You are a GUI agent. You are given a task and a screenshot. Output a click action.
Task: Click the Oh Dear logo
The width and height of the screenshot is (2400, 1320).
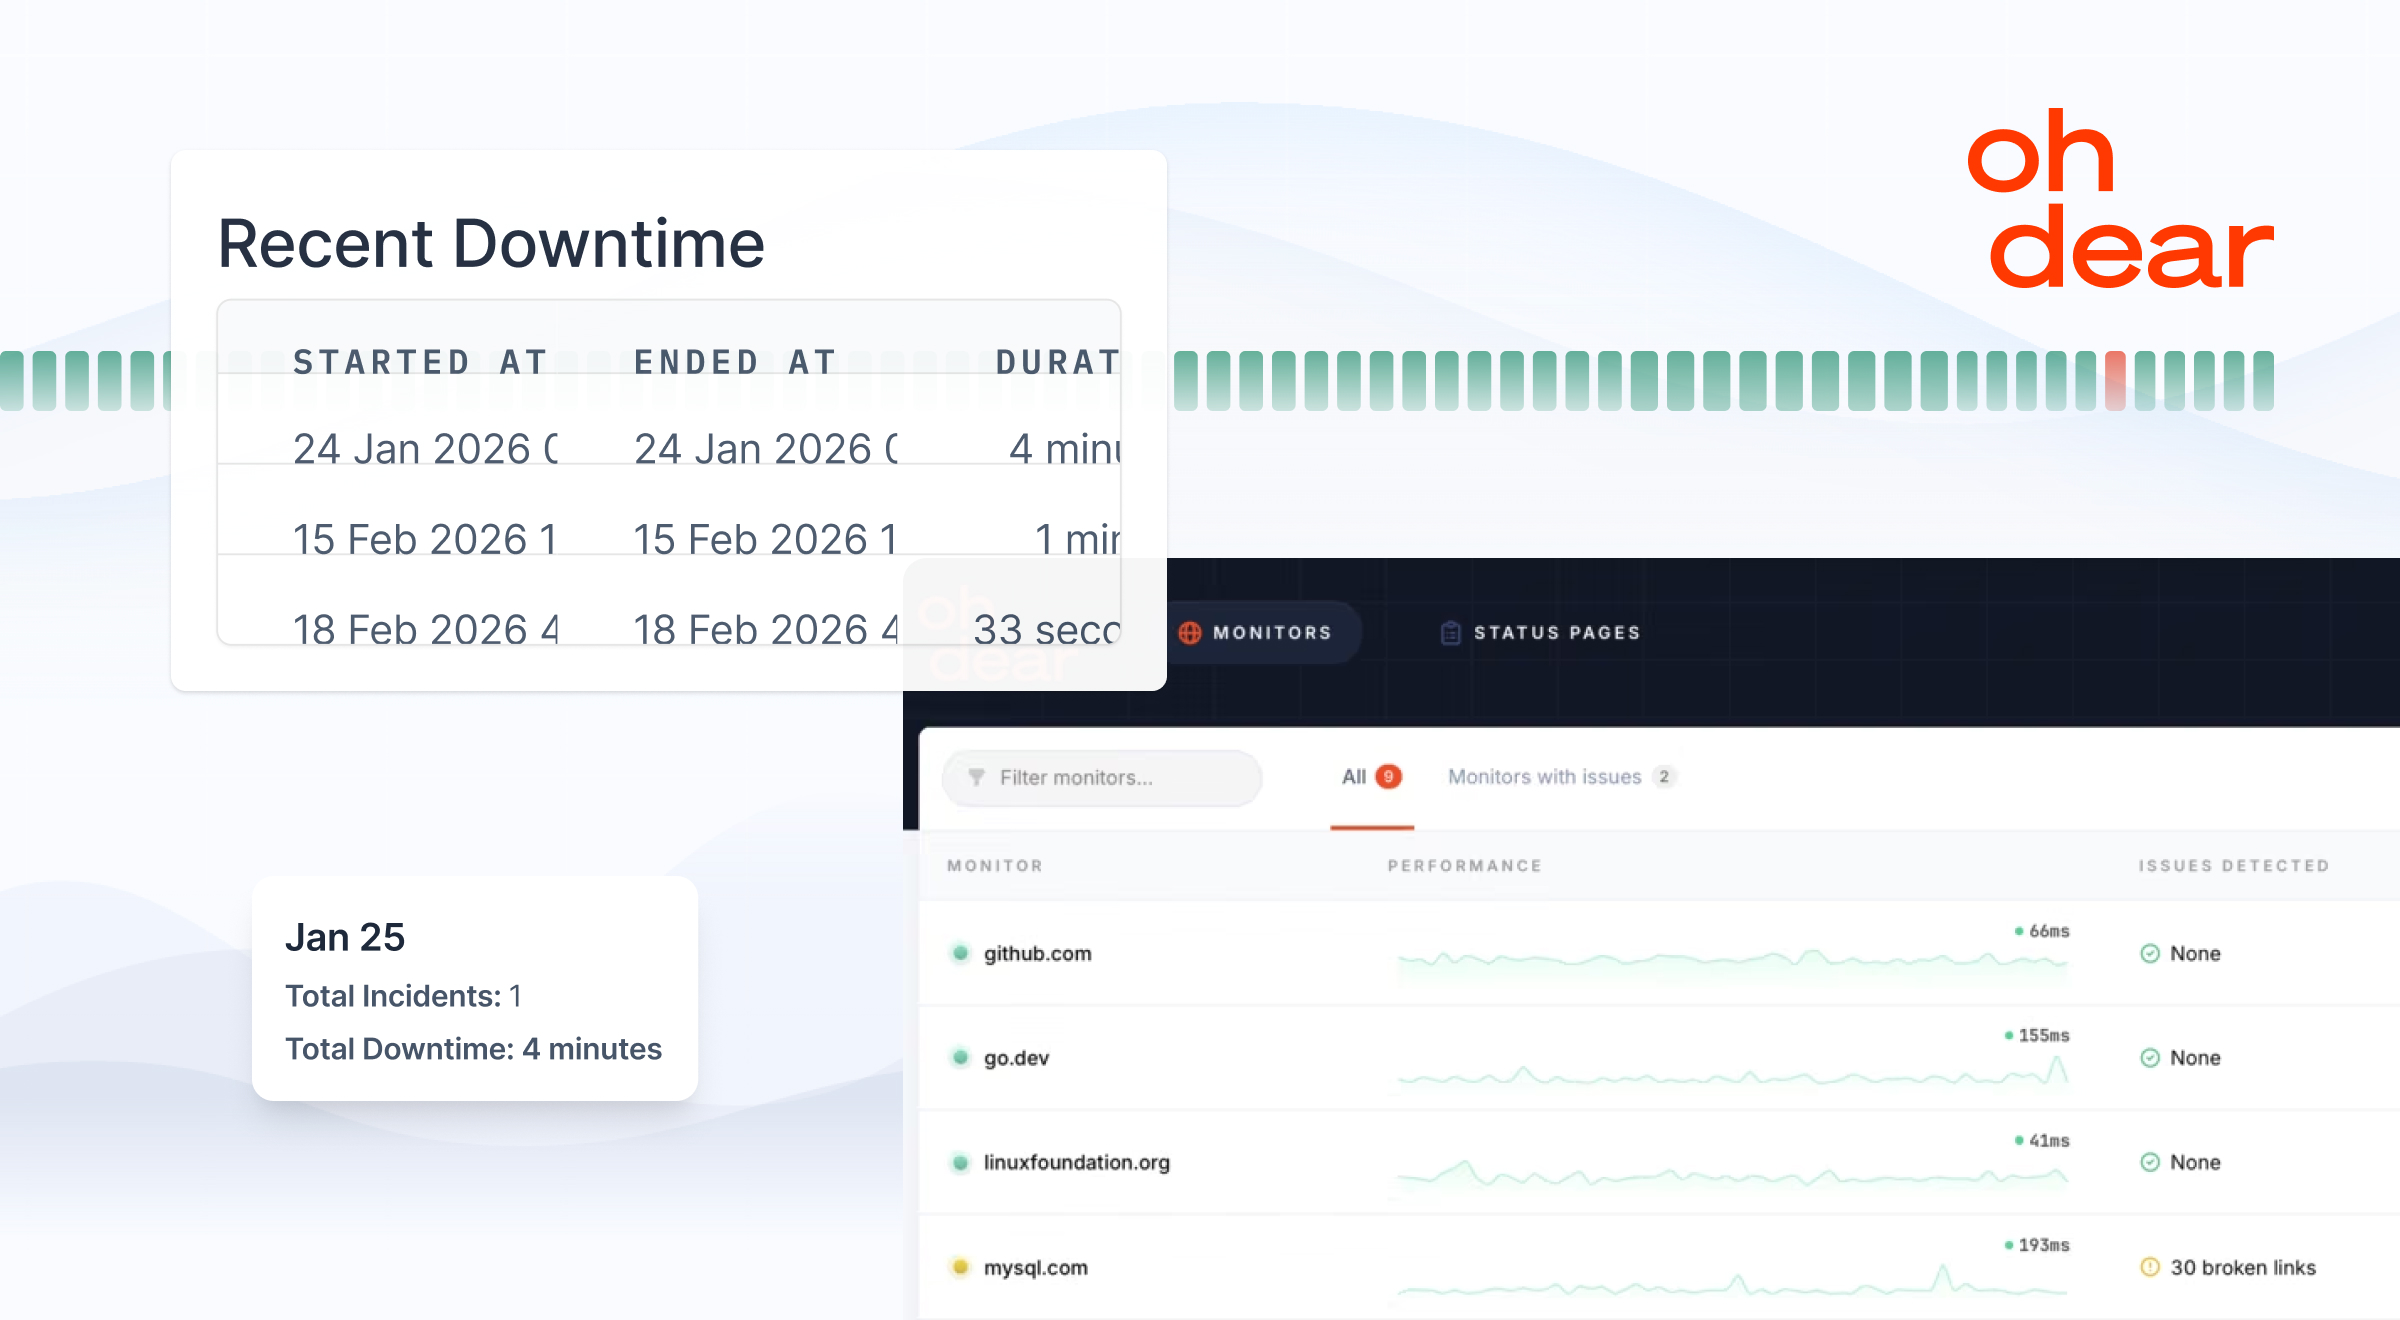[x=2120, y=198]
